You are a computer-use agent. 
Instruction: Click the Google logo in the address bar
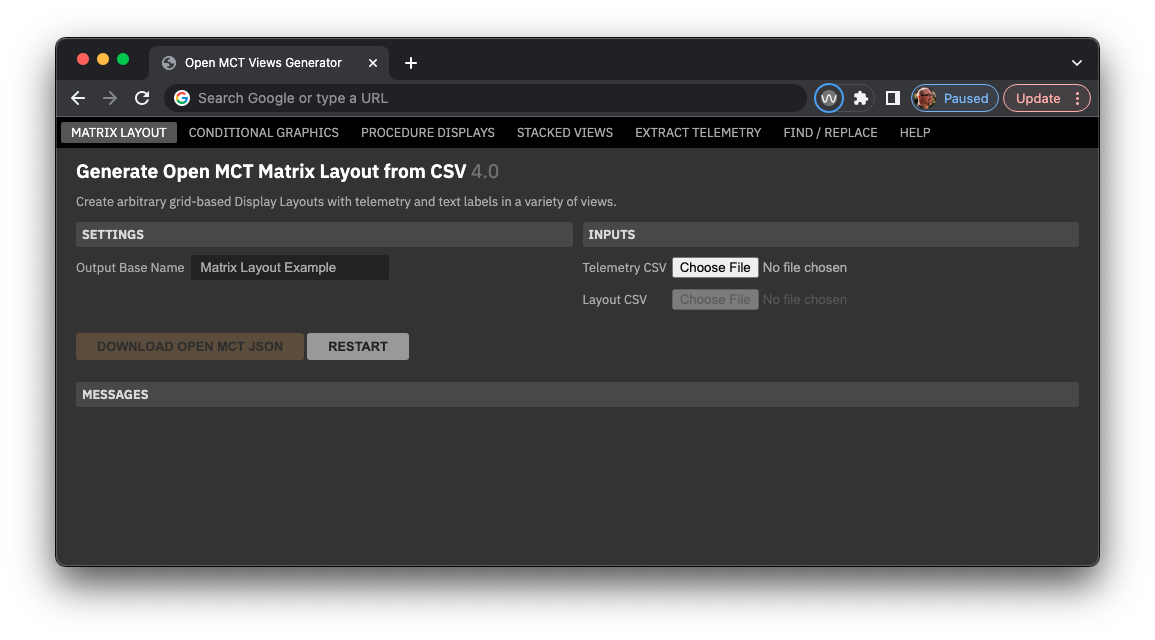182,98
